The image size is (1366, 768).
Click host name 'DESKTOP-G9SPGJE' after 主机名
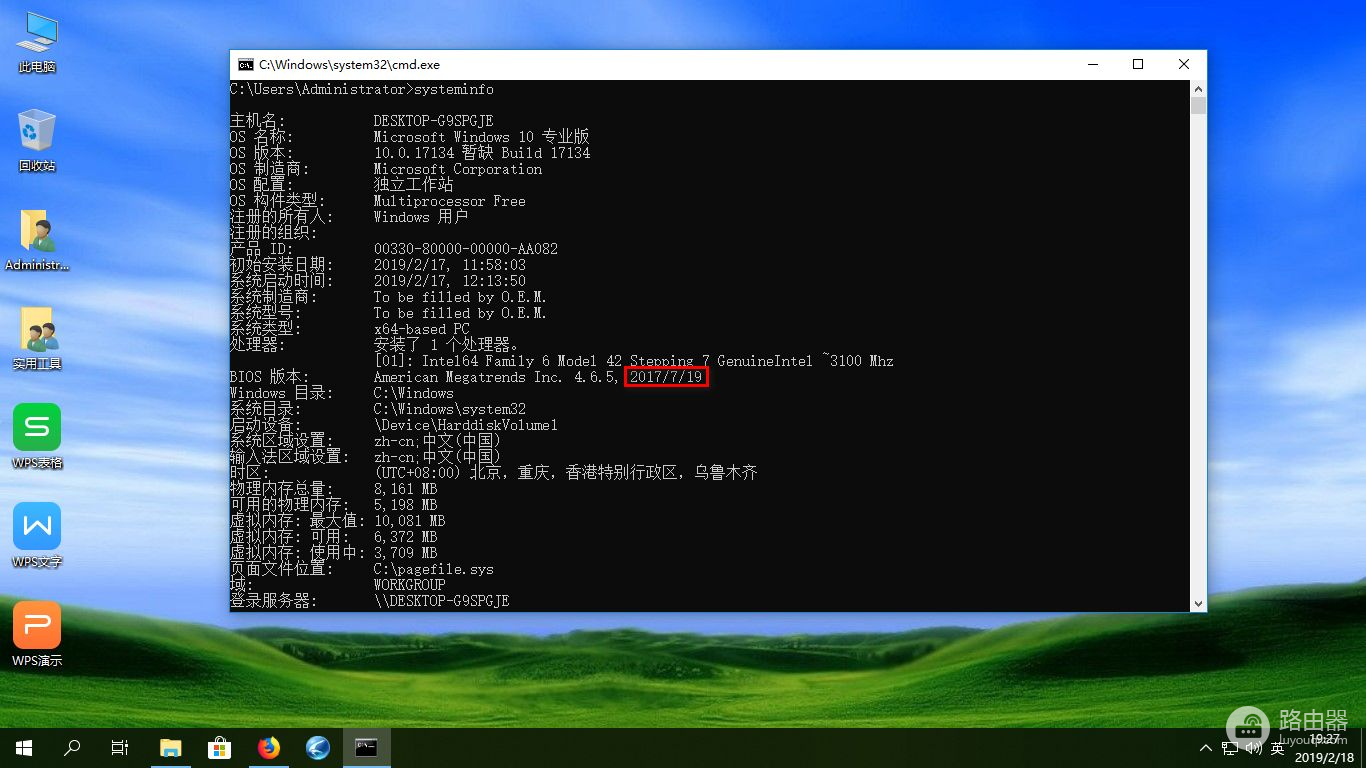(x=433, y=121)
